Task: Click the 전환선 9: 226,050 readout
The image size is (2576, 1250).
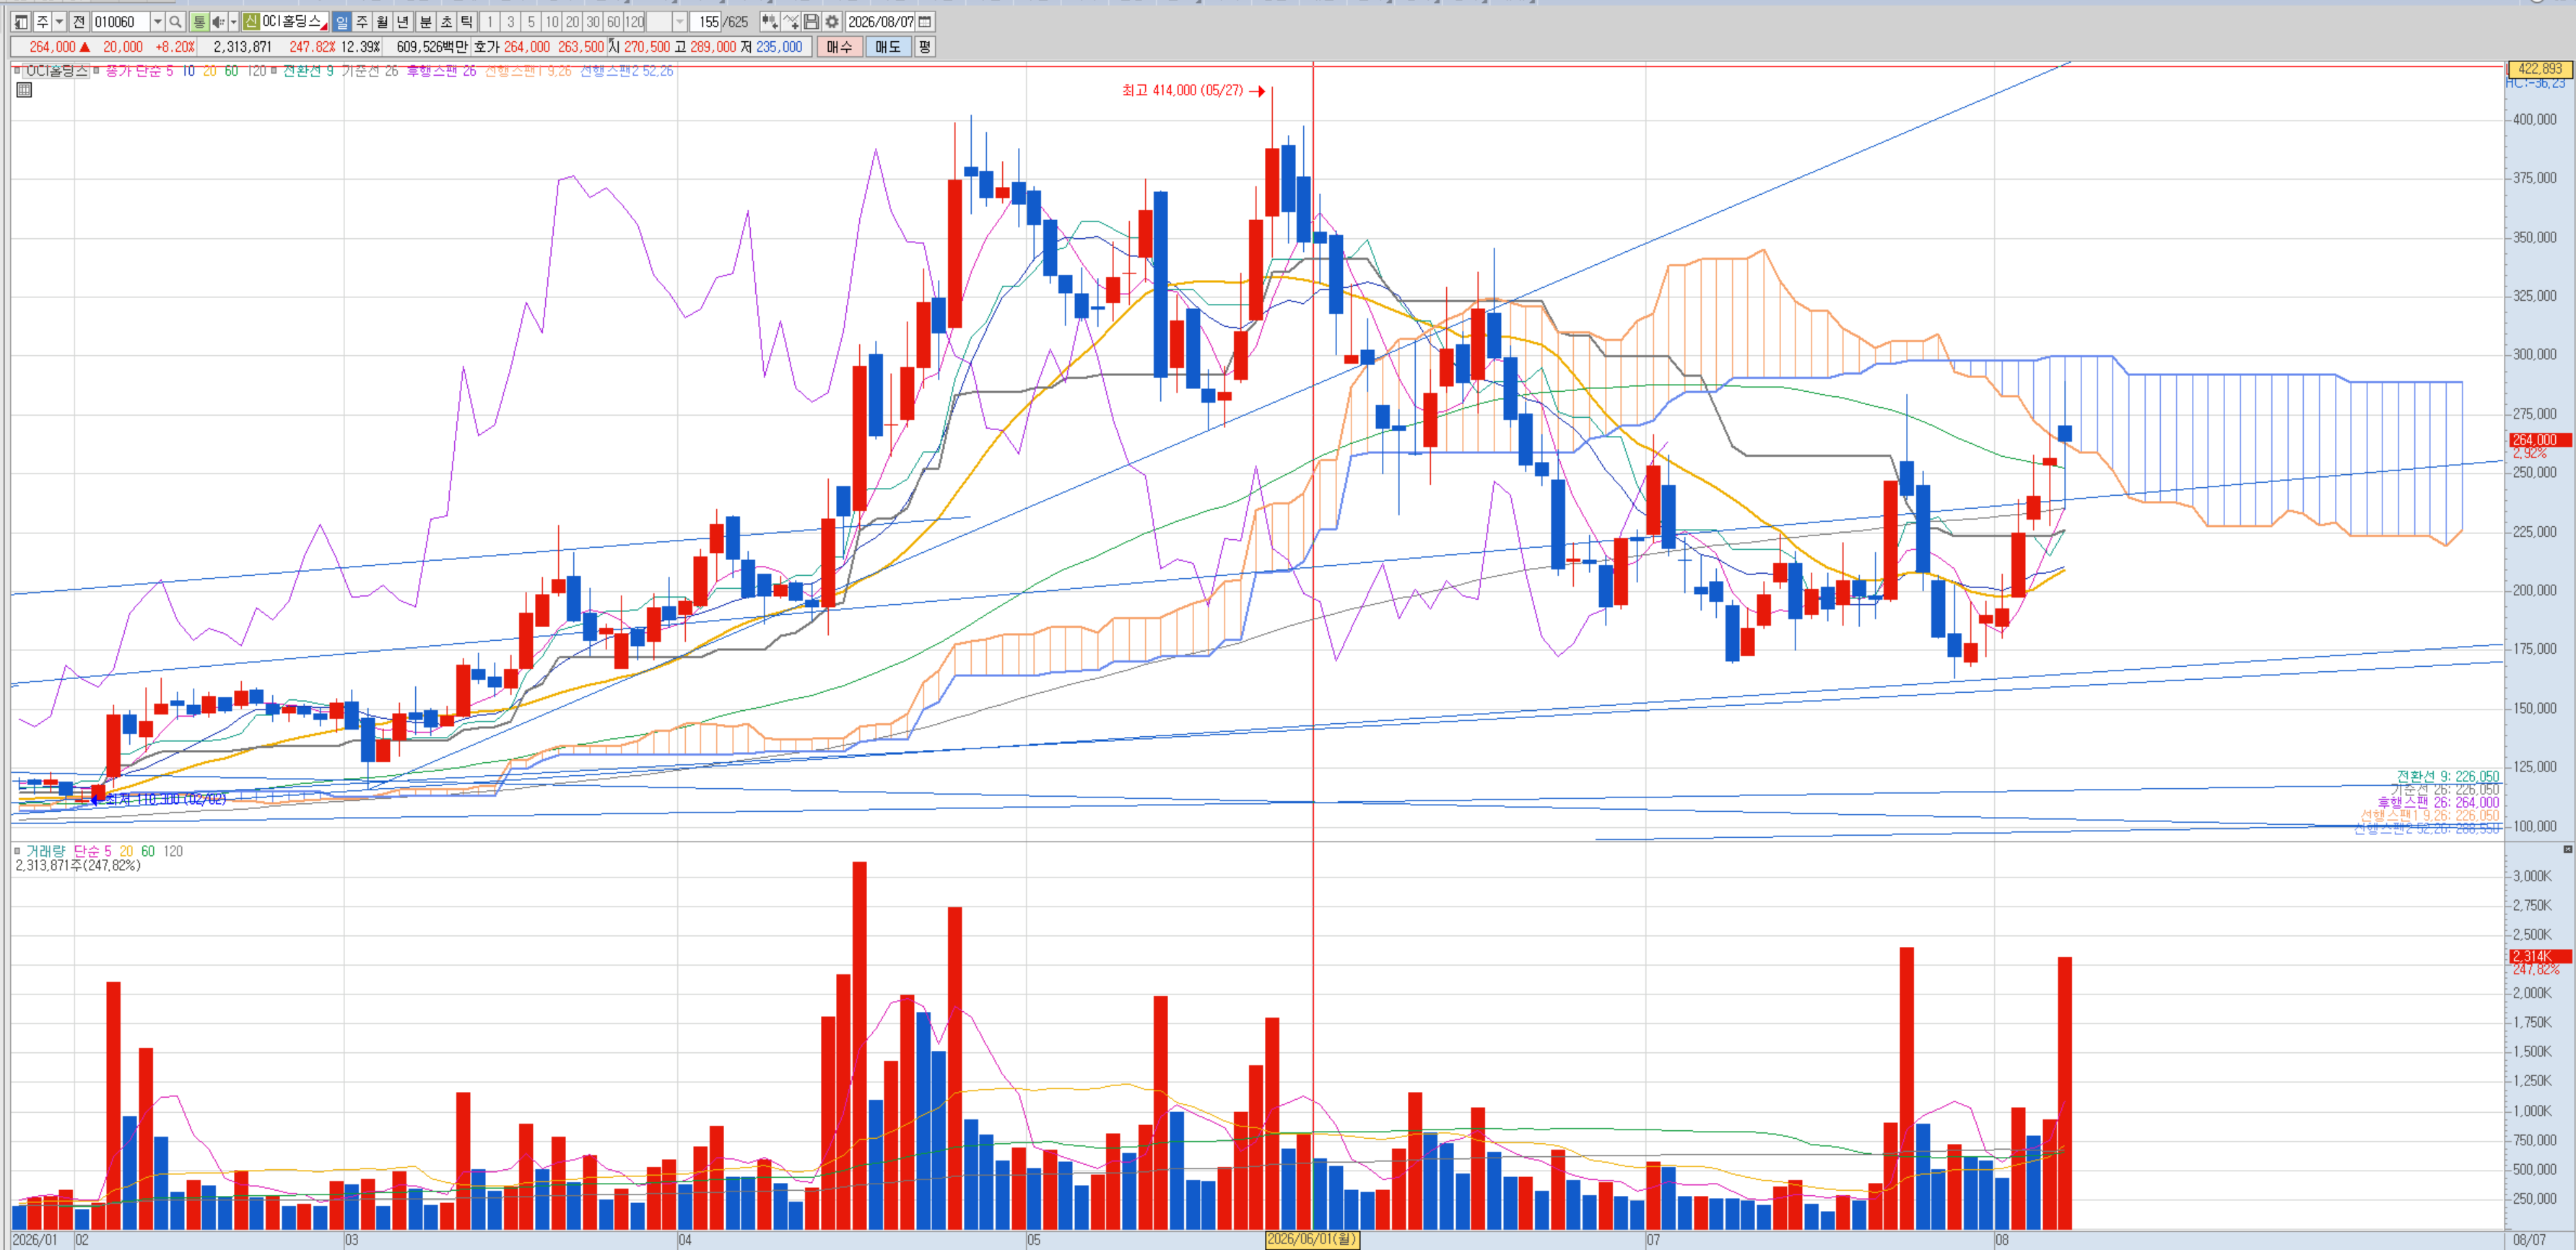Action: point(2447,777)
